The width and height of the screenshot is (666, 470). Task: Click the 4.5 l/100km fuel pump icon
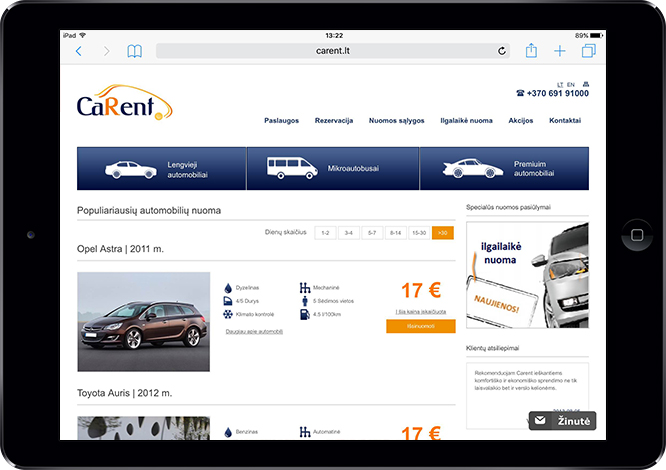pyautogui.click(x=305, y=315)
